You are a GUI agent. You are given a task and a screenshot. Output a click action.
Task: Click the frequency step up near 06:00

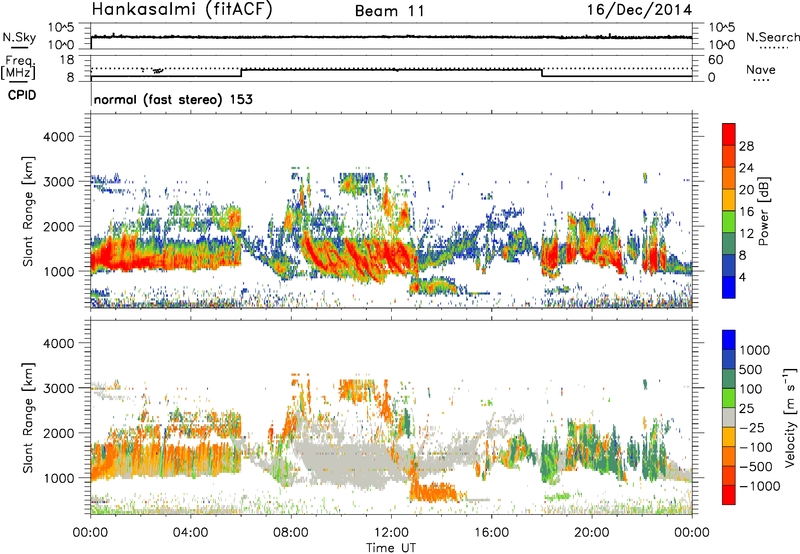tap(241, 73)
